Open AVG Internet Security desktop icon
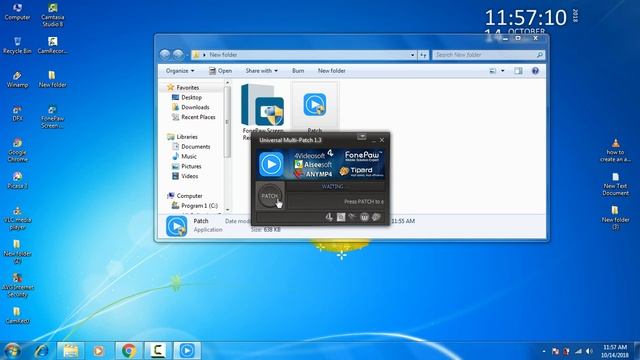This screenshot has width=640, height=360. tap(17, 285)
